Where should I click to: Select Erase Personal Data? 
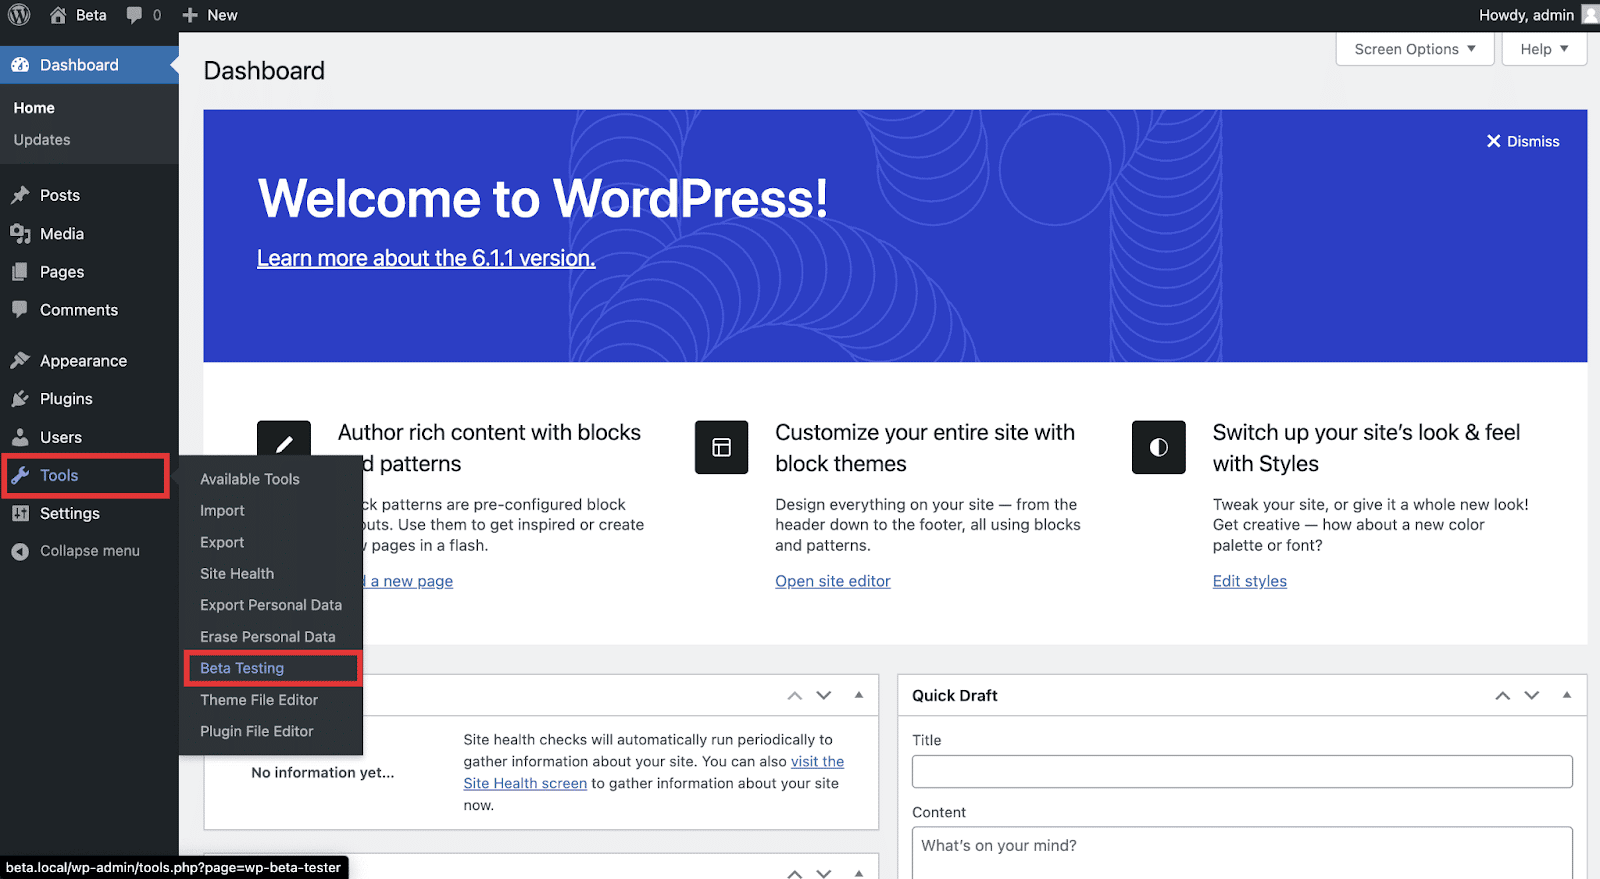(x=267, y=637)
